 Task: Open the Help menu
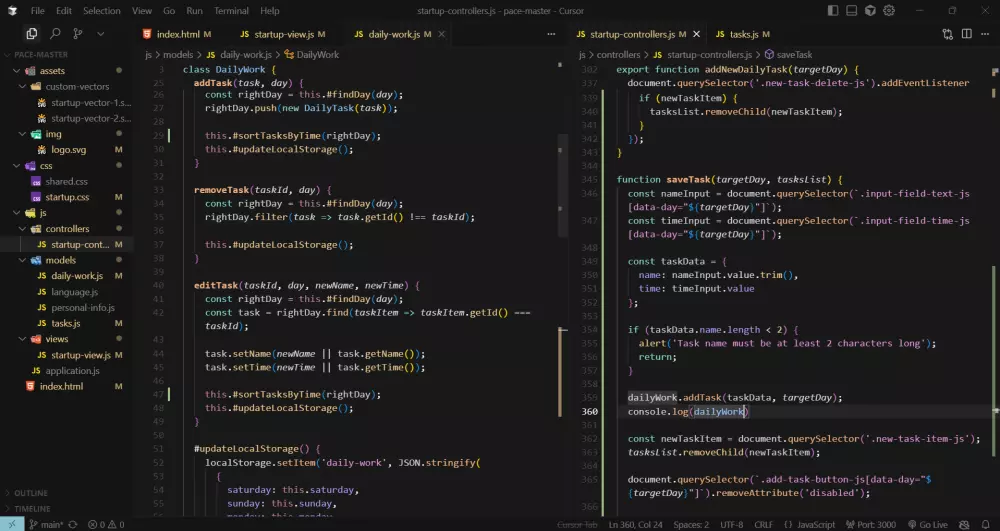click(x=270, y=11)
